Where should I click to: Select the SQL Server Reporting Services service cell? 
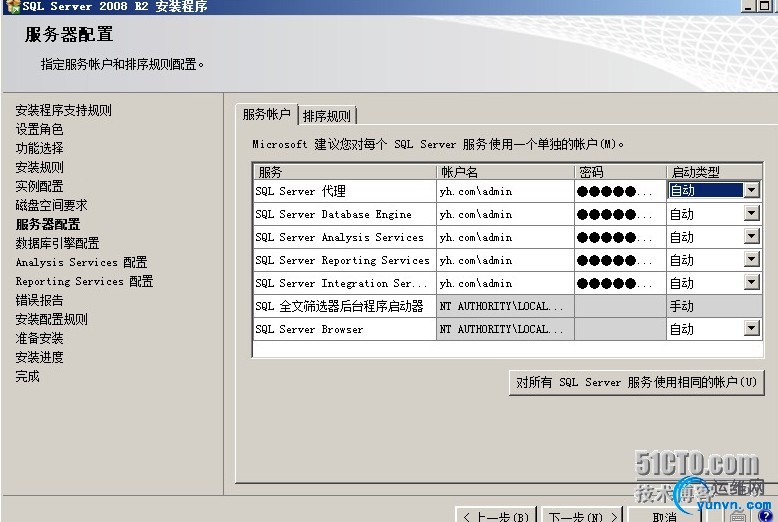click(x=345, y=260)
